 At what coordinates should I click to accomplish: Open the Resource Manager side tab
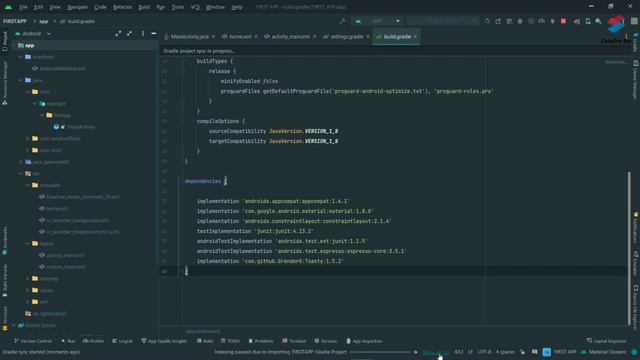[x=5, y=83]
